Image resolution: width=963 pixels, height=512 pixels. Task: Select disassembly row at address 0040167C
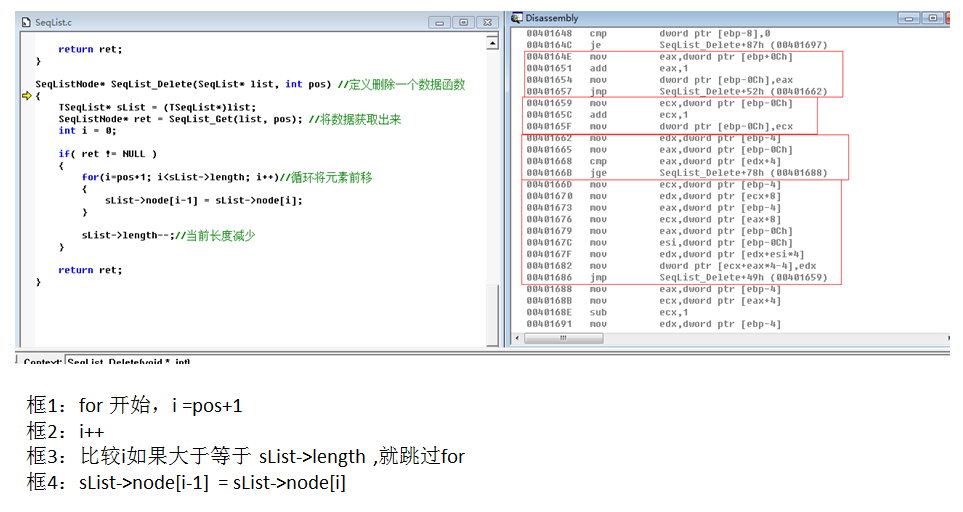pyautogui.click(x=660, y=243)
